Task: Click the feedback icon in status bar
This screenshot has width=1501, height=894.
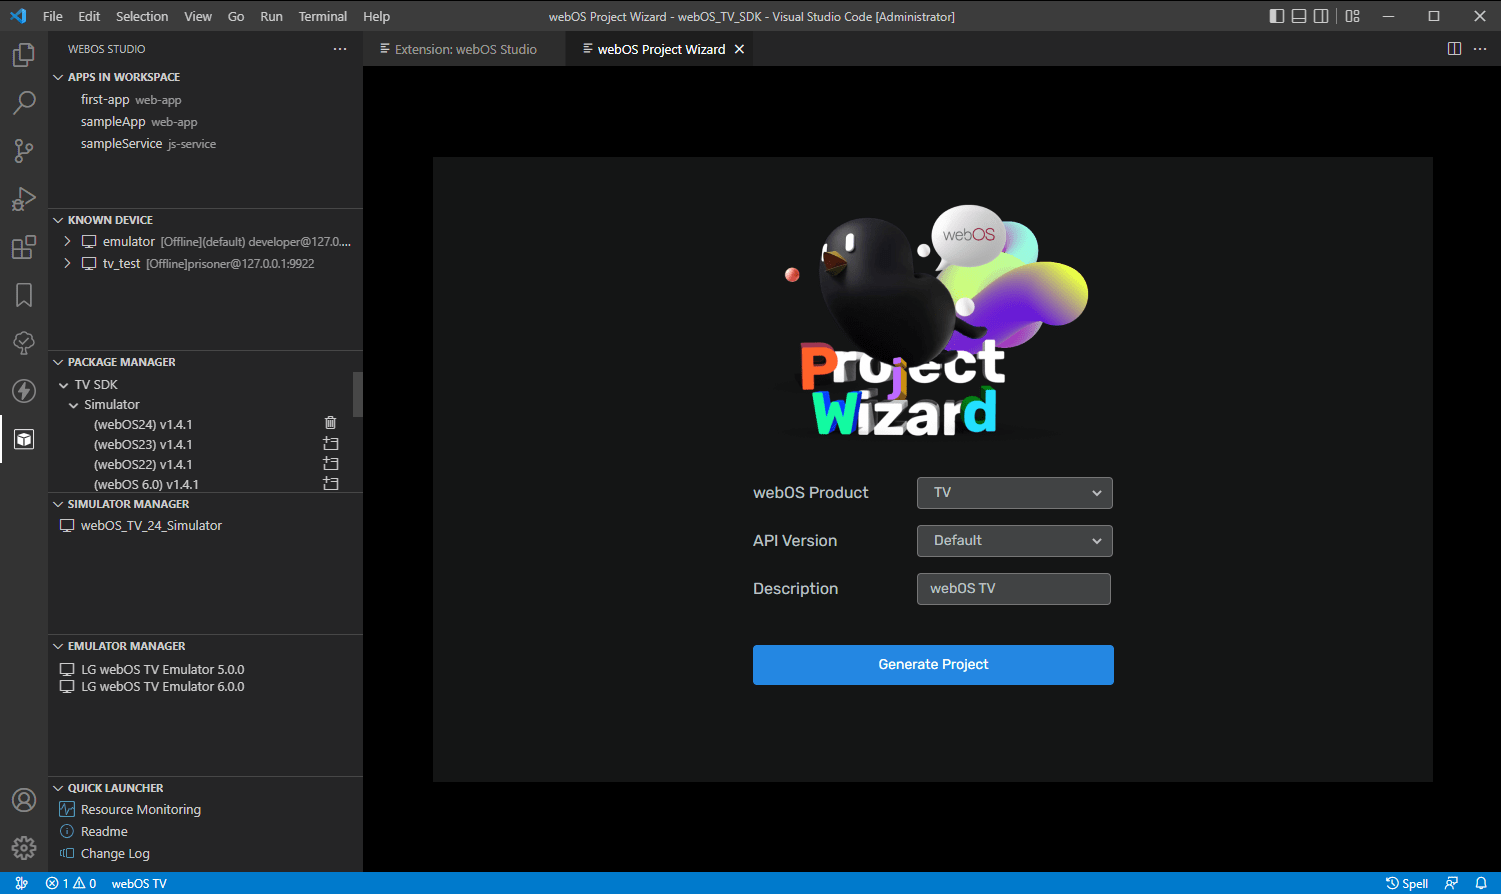Action: pyautogui.click(x=1452, y=883)
